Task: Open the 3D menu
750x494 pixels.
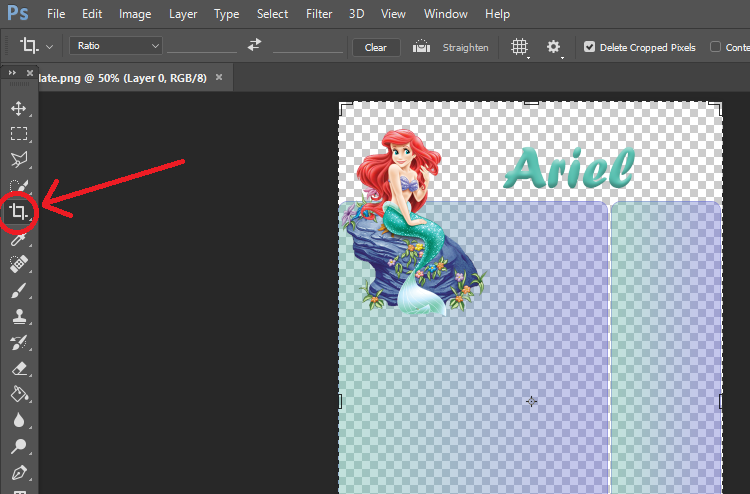Action: [x=356, y=14]
